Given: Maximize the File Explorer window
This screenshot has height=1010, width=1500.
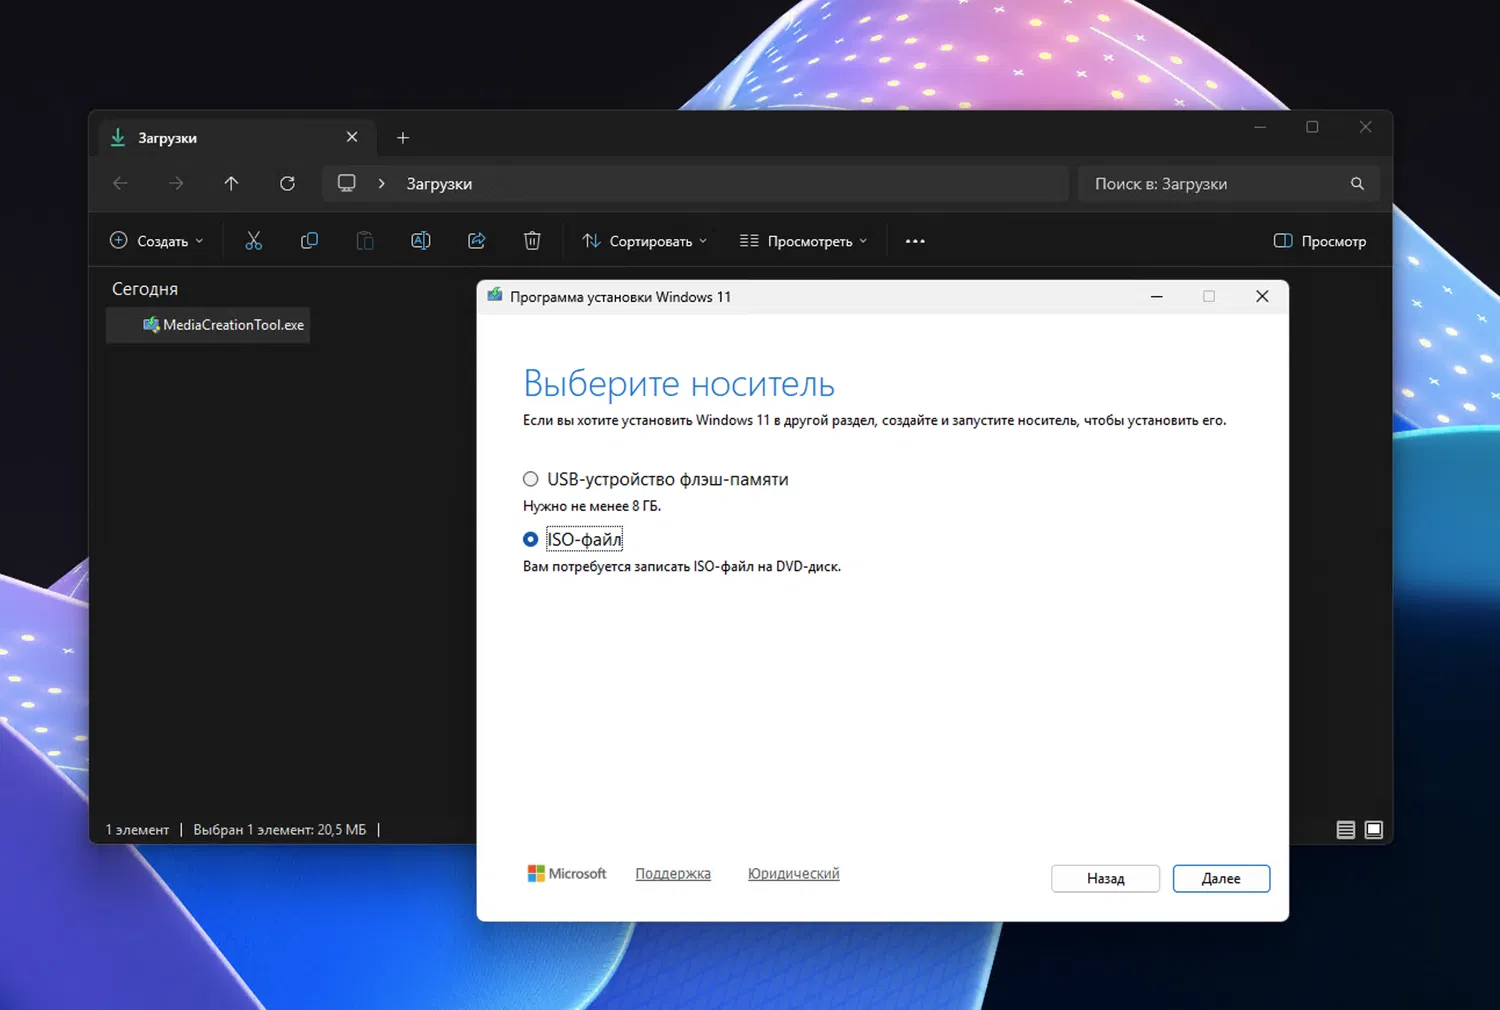Looking at the screenshot, I should [1312, 127].
